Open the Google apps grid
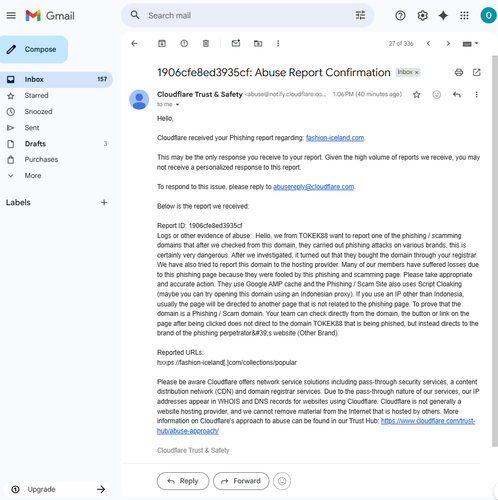 tap(464, 15)
